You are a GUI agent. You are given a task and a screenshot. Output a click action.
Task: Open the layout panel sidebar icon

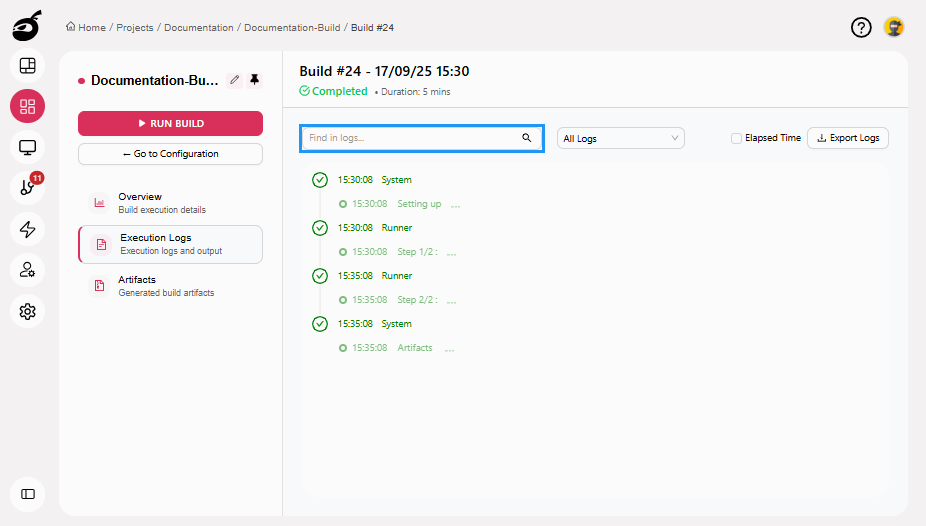click(28, 66)
